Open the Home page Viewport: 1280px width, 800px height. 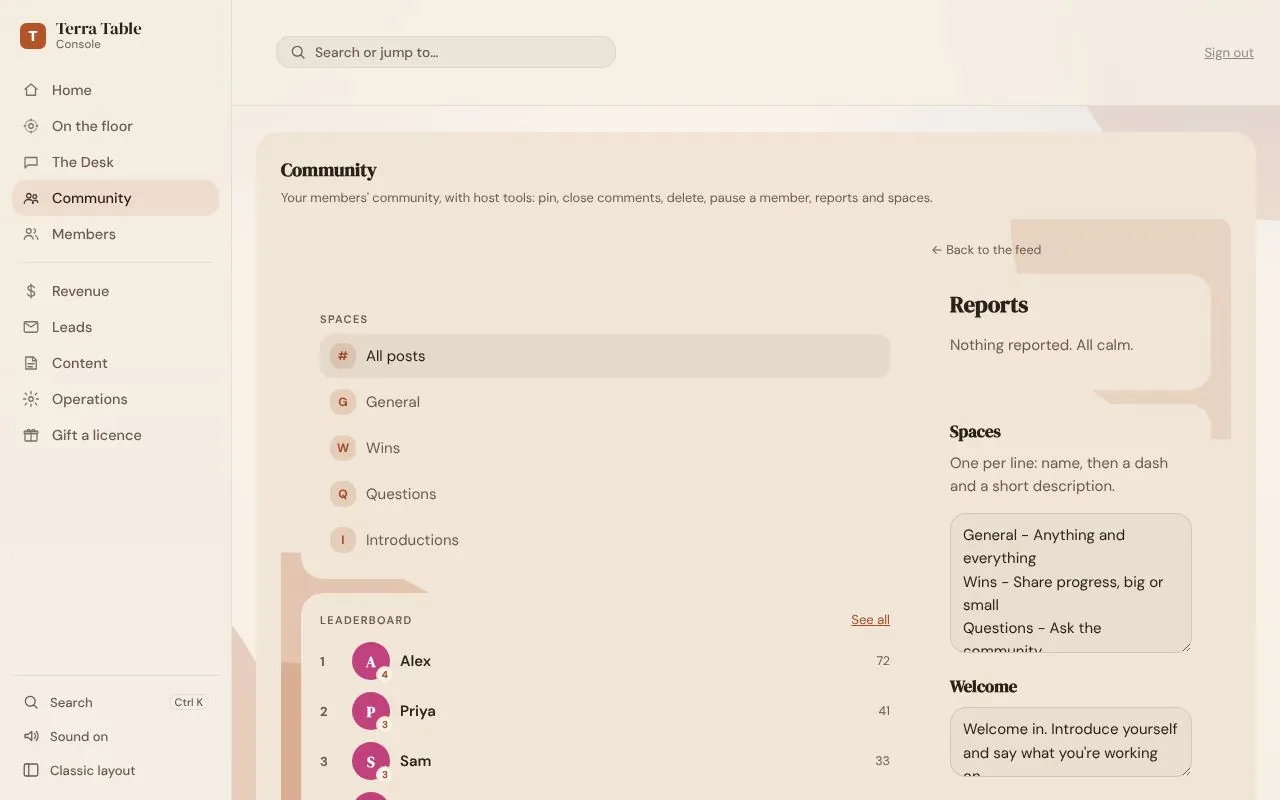(115, 90)
